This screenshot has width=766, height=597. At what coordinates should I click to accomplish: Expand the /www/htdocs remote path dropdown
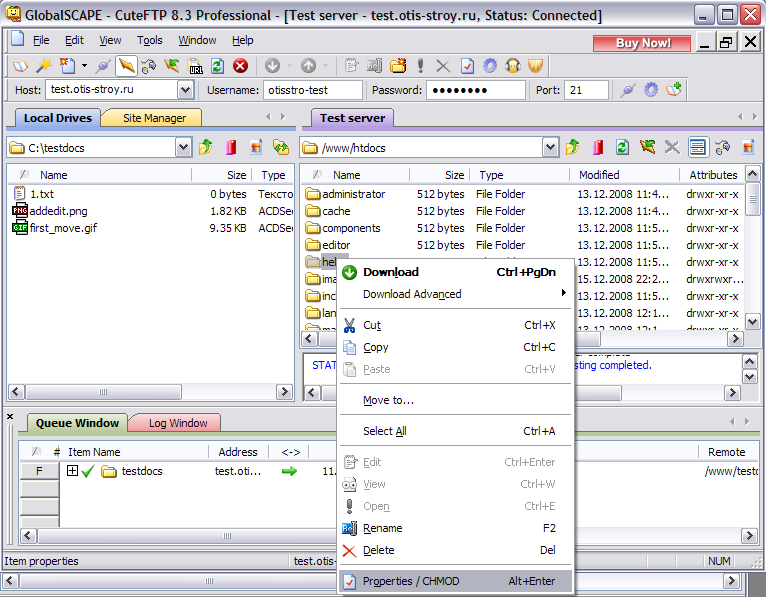click(x=550, y=148)
